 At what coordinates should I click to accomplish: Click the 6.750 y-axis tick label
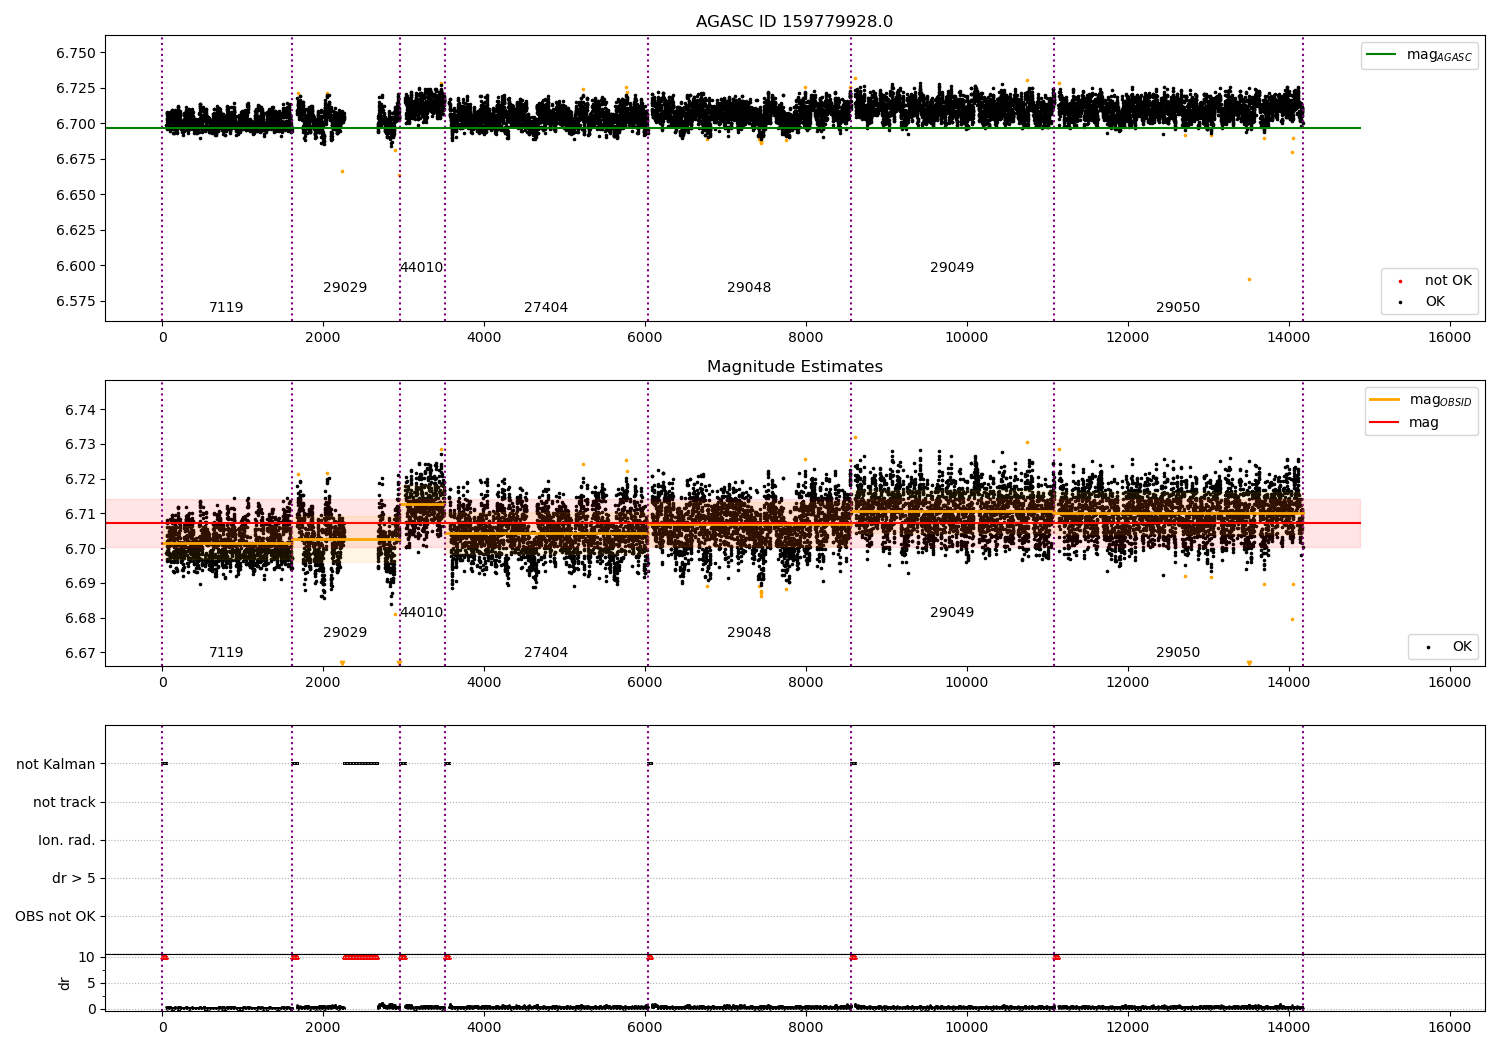coord(76,53)
